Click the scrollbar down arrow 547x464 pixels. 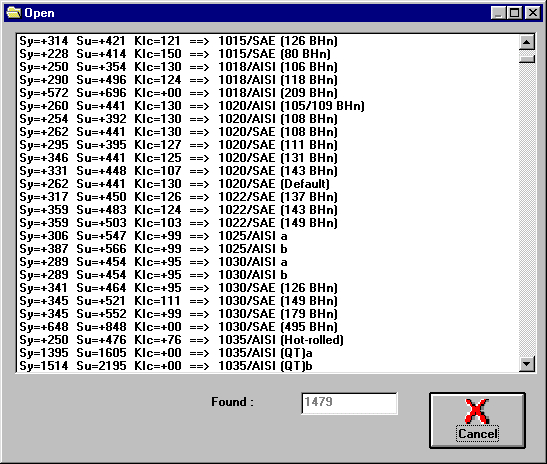(527, 364)
